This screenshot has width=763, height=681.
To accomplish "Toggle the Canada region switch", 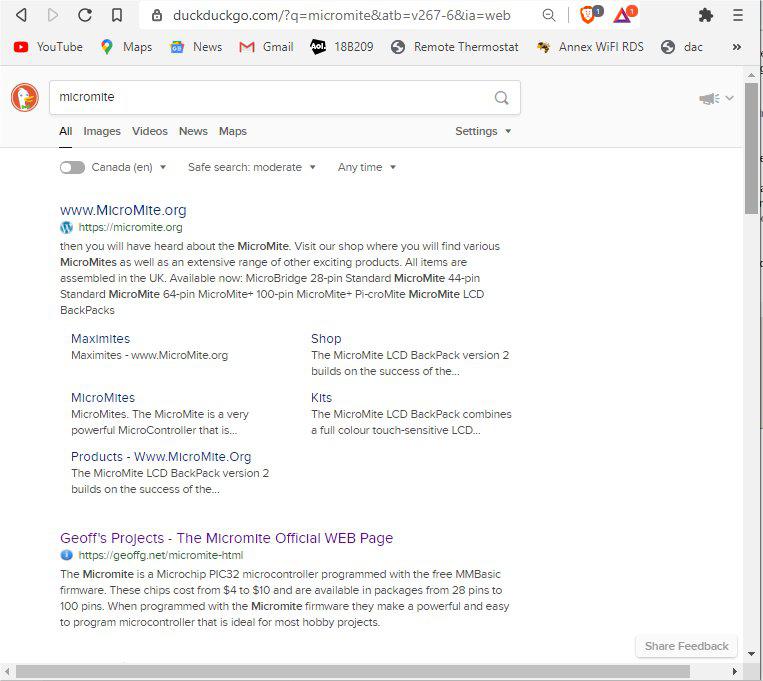I will click(72, 167).
